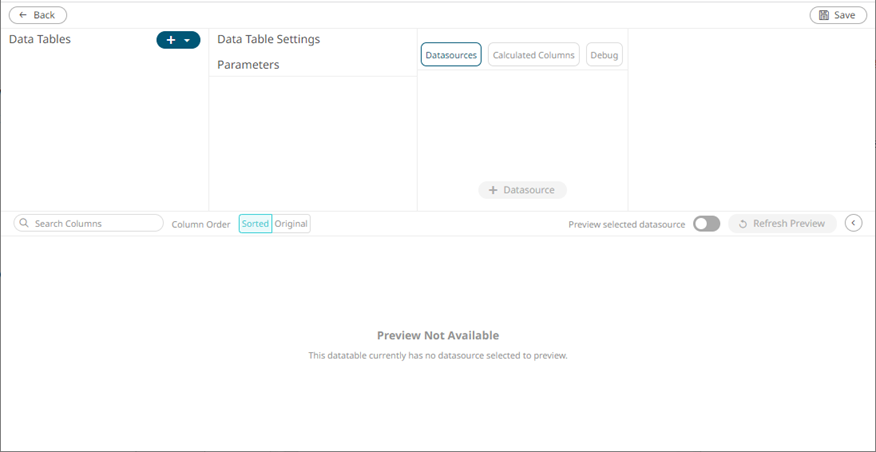
Task: Collapse panel with the circled chevron icon
Action: coord(853,223)
